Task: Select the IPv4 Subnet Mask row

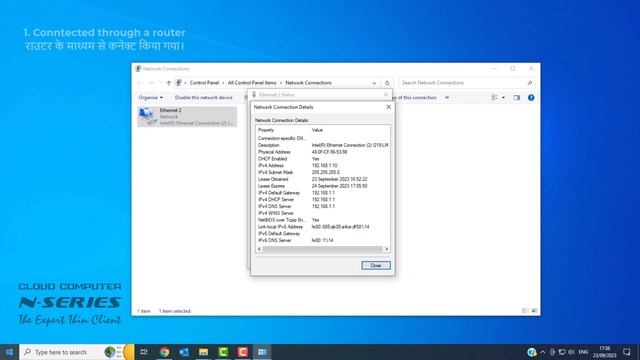Action: coord(322,172)
